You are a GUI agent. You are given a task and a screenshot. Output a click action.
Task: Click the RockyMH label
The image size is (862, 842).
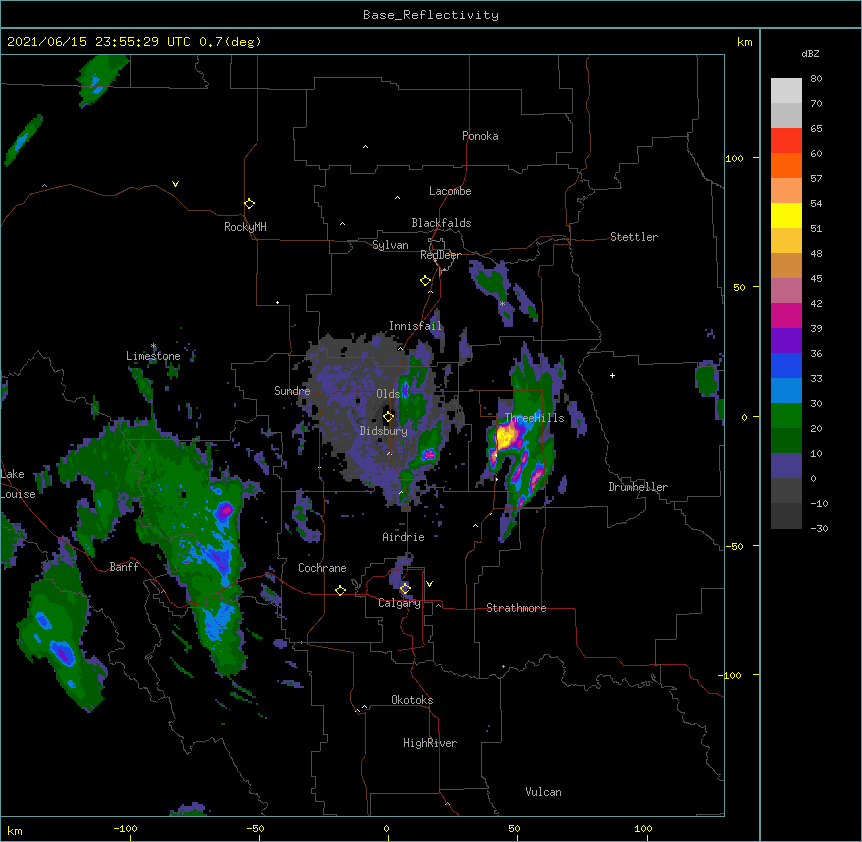pos(245,226)
